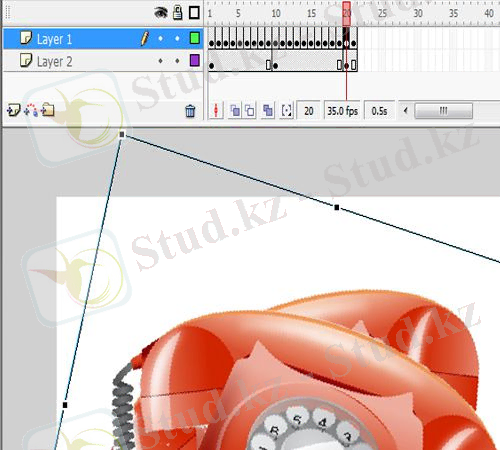Click the Center Frame button
Viewport: 500px width, 450px height.
[x=216, y=110]
